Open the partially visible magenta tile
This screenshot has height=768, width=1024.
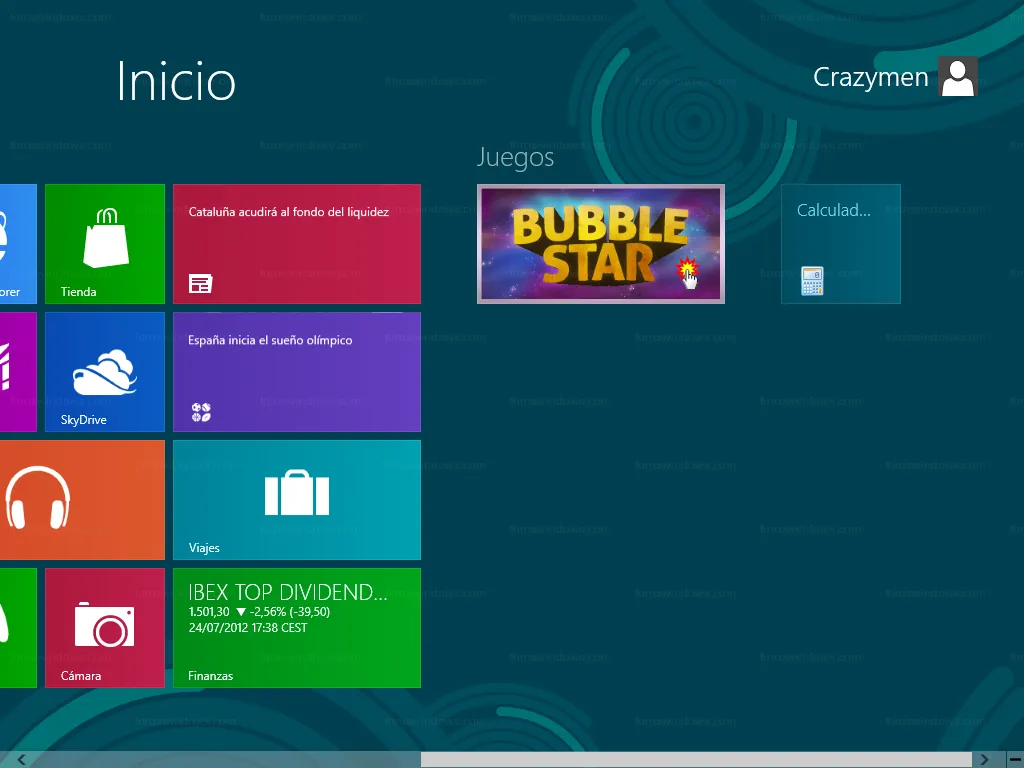pos(18,372)
